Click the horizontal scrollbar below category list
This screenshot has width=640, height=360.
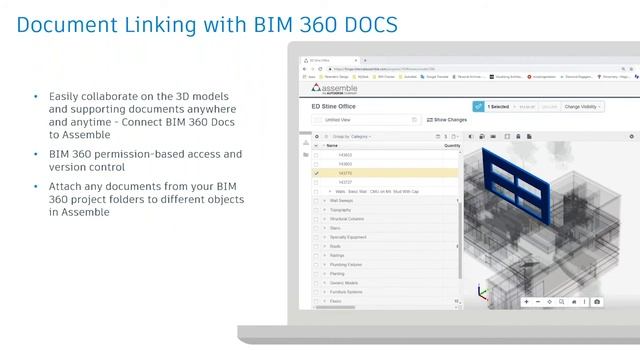coord(335,307)
